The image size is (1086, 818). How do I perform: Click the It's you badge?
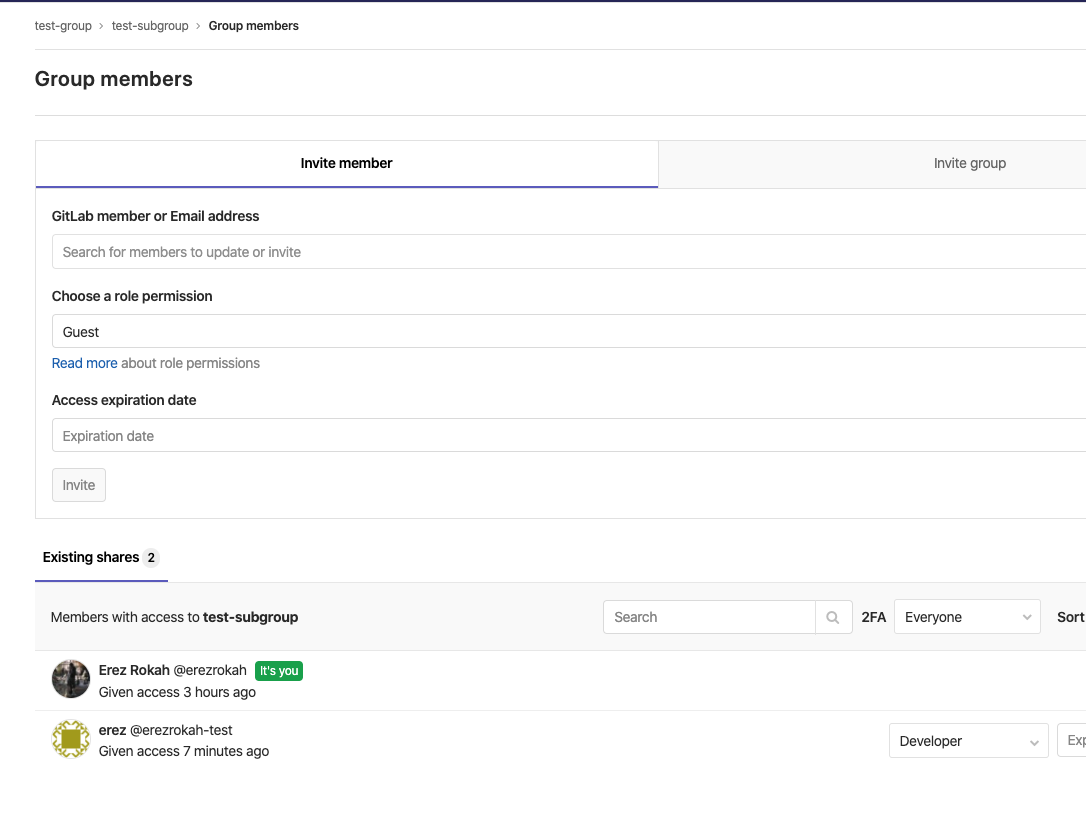(279, 670)
